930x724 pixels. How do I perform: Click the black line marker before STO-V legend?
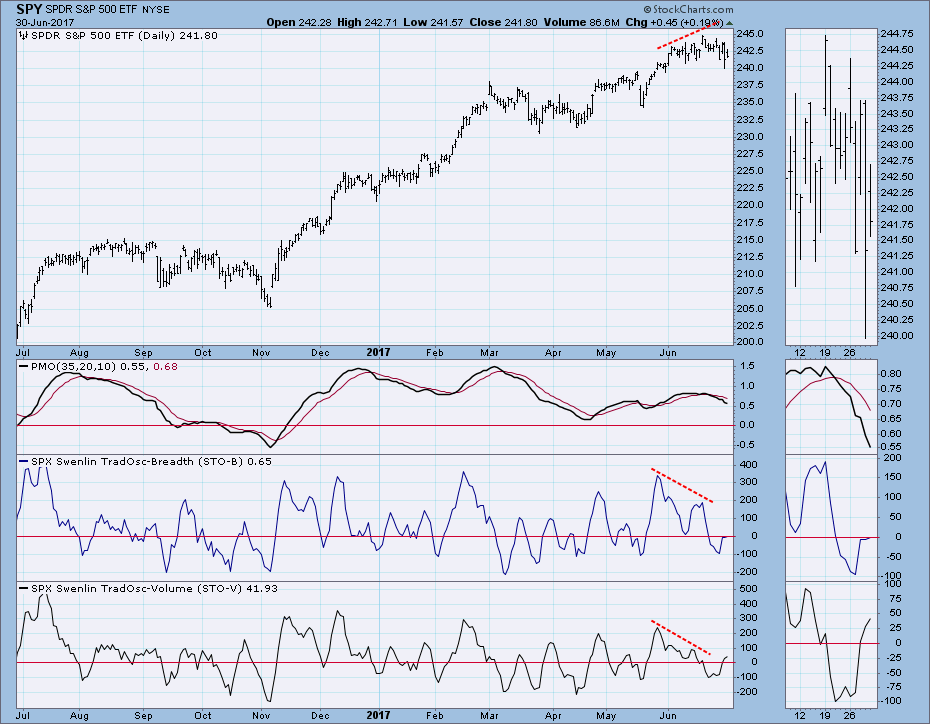pos(24,588)
